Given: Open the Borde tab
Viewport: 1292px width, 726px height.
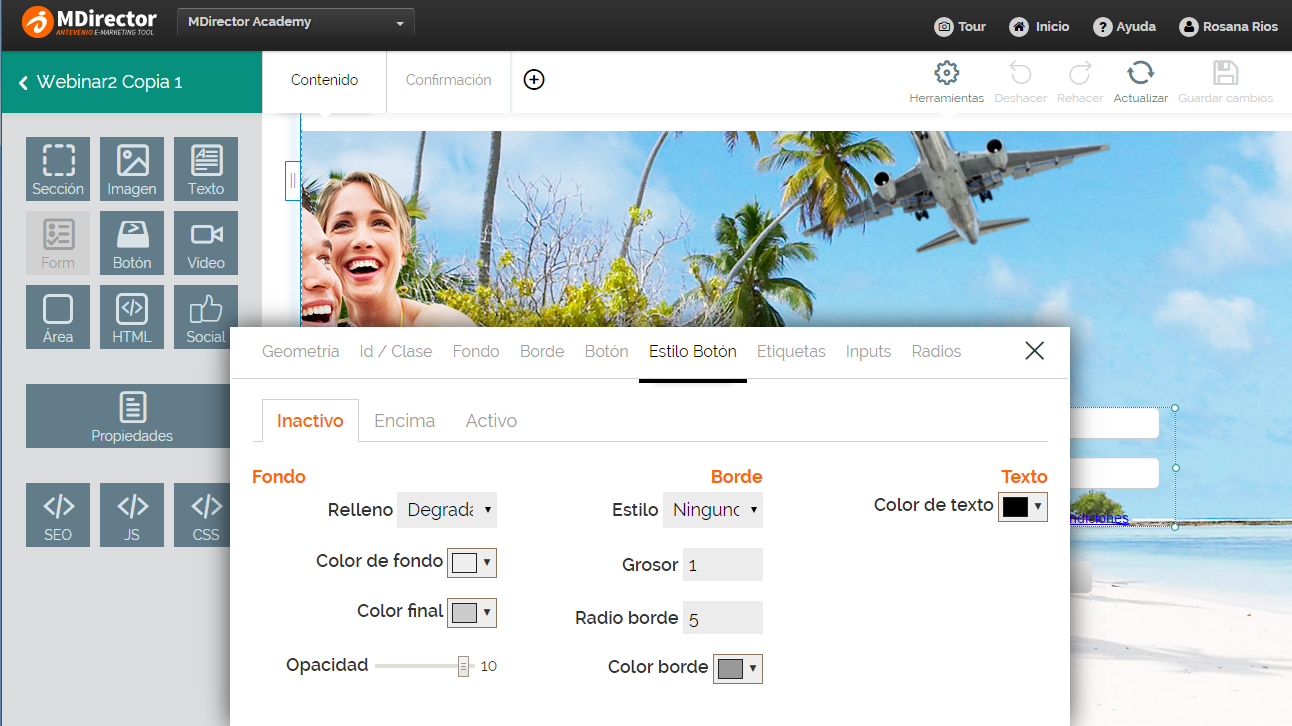Looking at the screenshot, I should pos(542,351).
